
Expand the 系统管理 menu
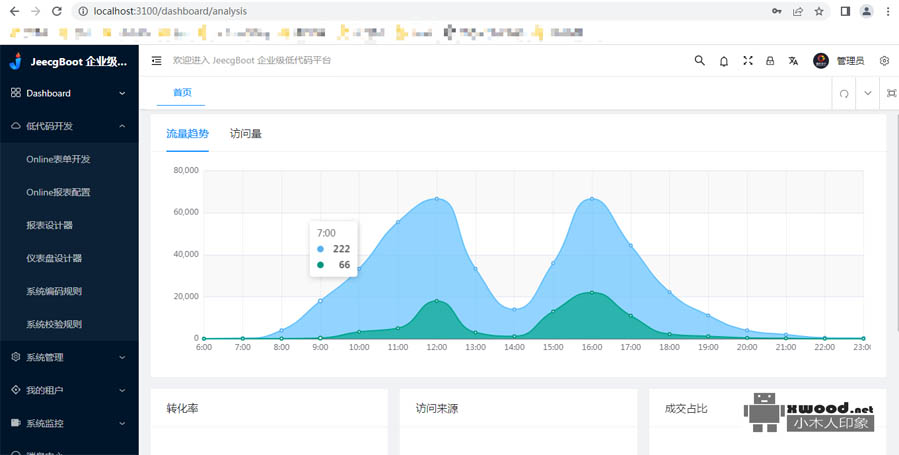click(68, 357)
